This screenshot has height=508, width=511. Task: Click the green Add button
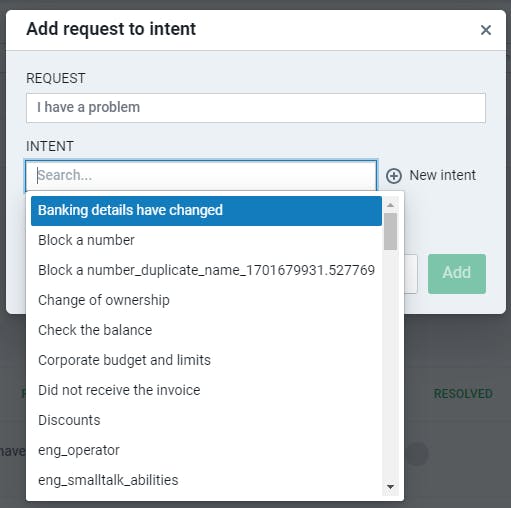(457, 274)
